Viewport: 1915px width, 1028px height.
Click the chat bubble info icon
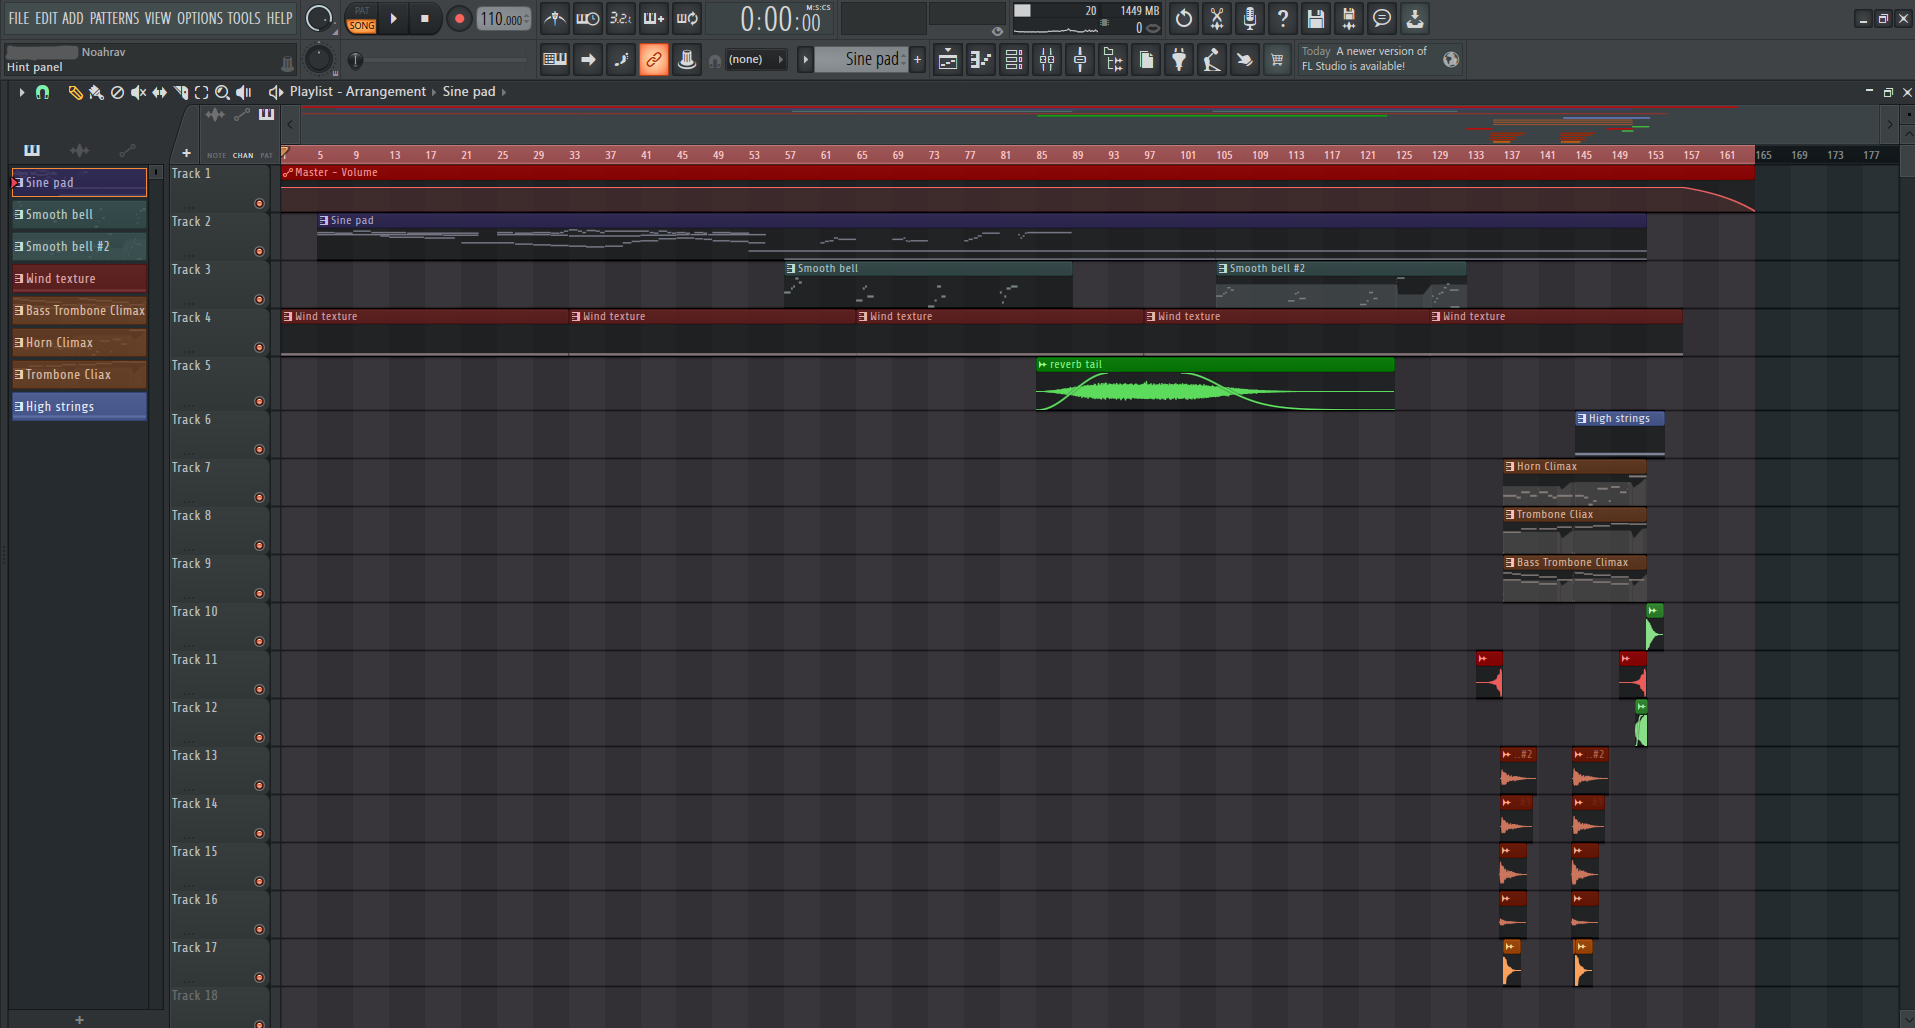[x=1382, y=18]
